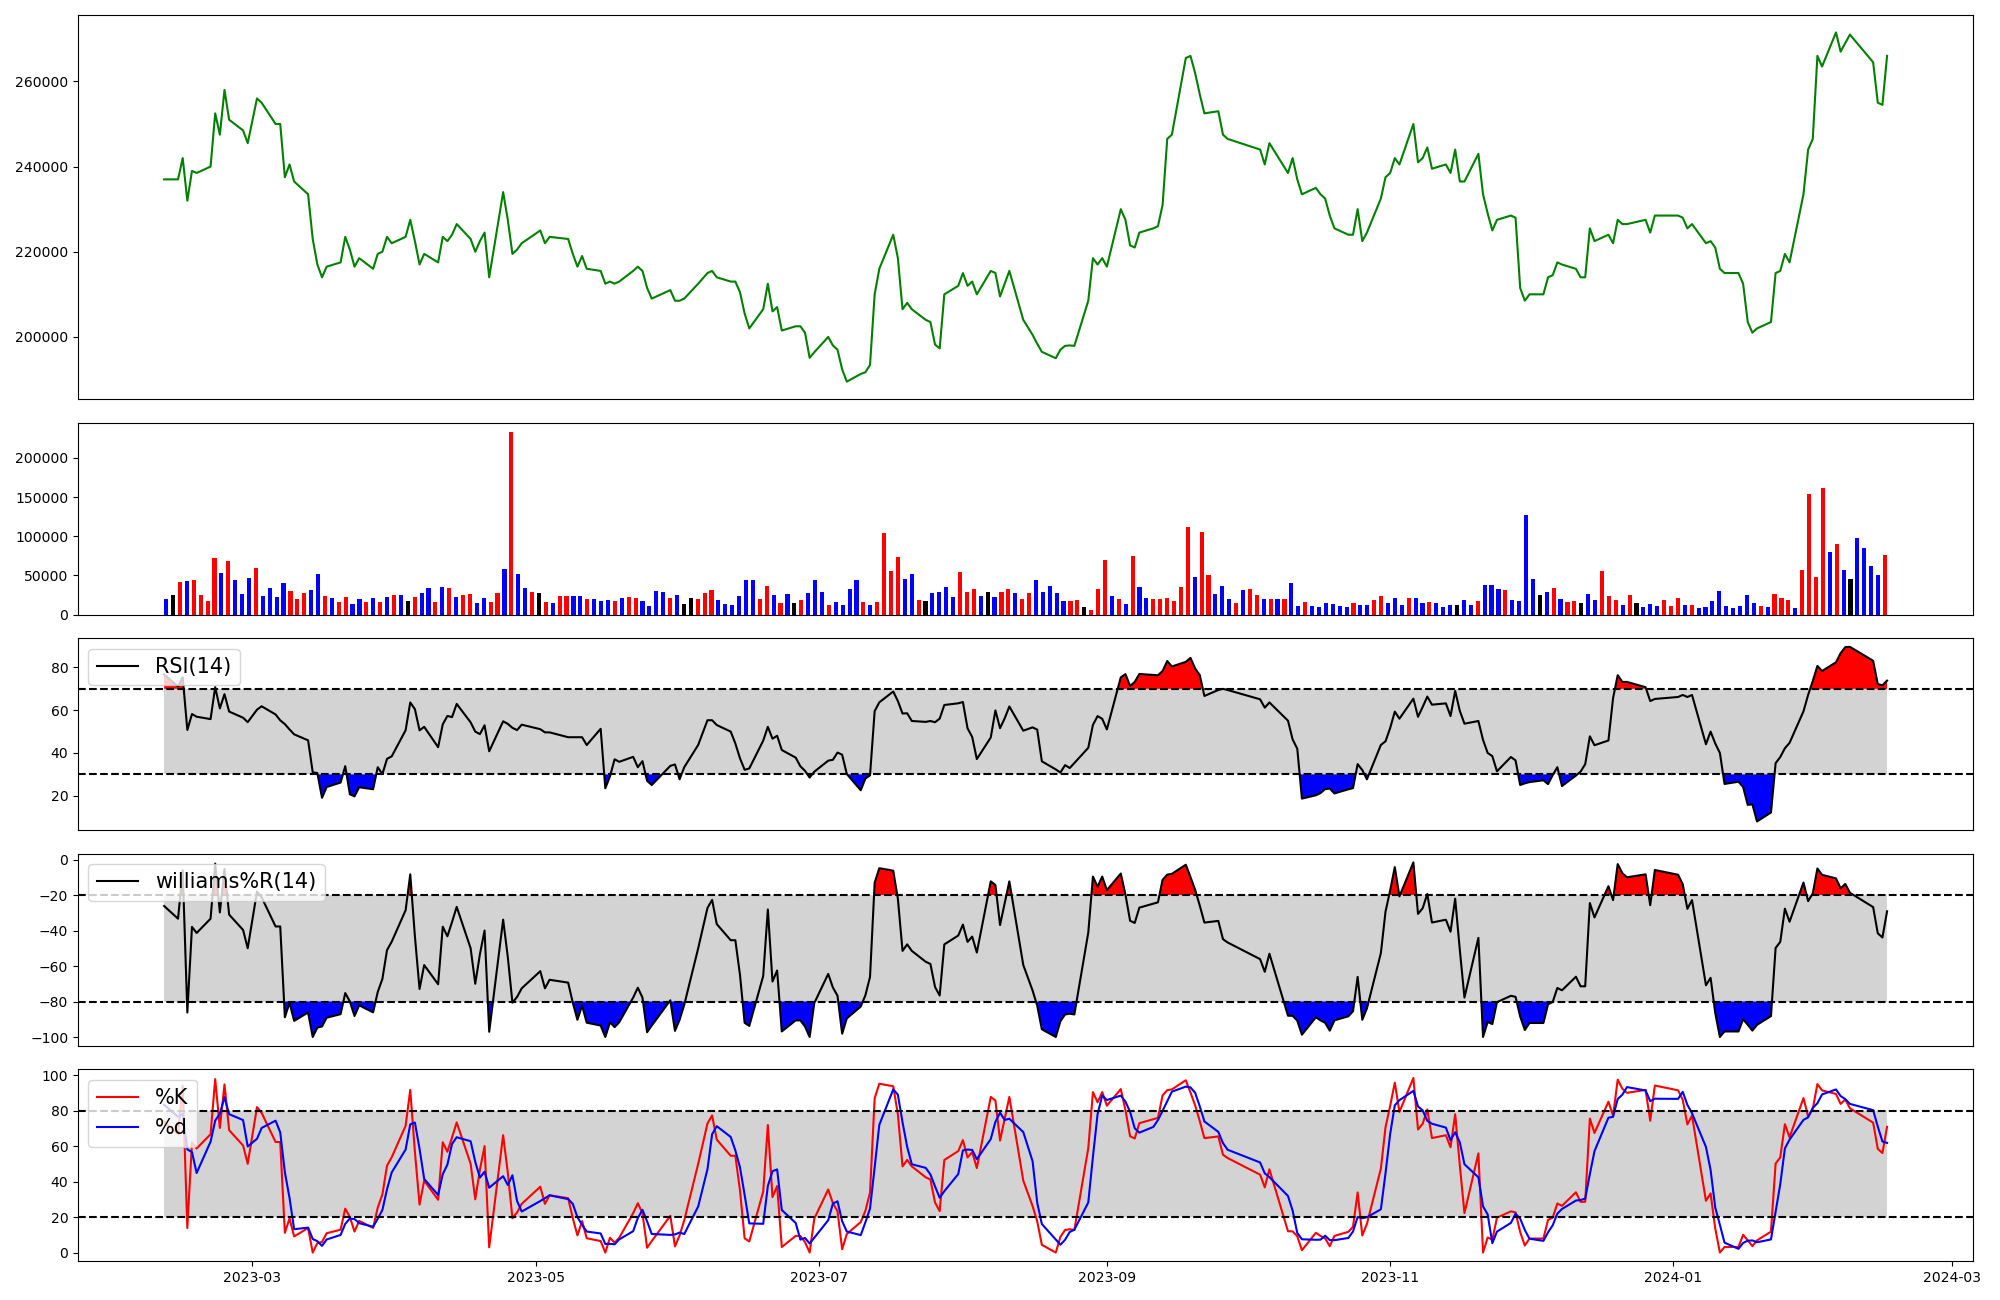Click the %d legend entry
Screen dimensions: 2000x1300
[170, 1127]
